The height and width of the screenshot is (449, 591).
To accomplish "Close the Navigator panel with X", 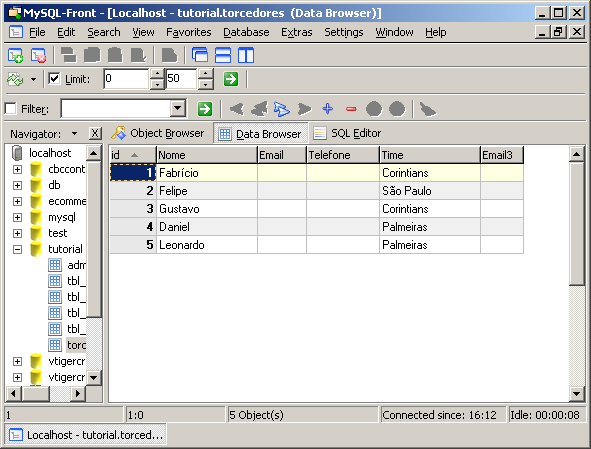I will point(95,133).
